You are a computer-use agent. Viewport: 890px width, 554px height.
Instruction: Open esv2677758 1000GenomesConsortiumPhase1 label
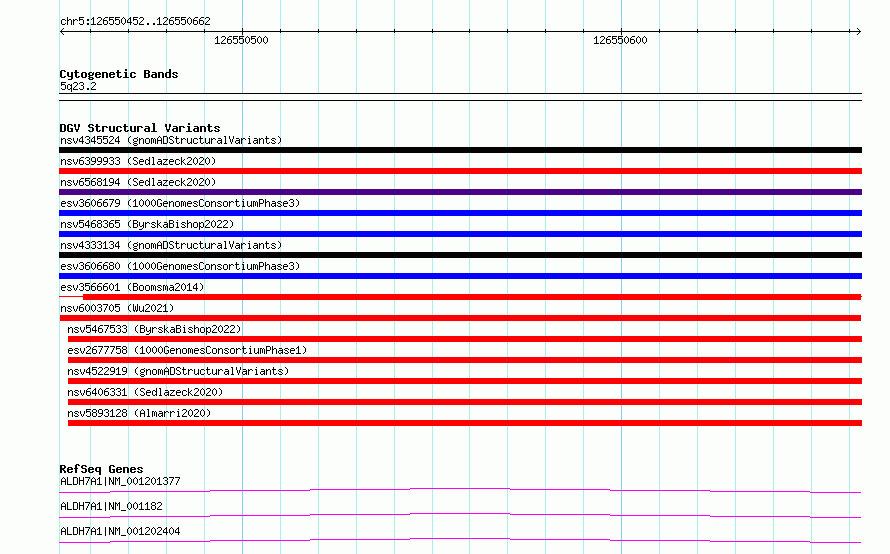[187, 350]
